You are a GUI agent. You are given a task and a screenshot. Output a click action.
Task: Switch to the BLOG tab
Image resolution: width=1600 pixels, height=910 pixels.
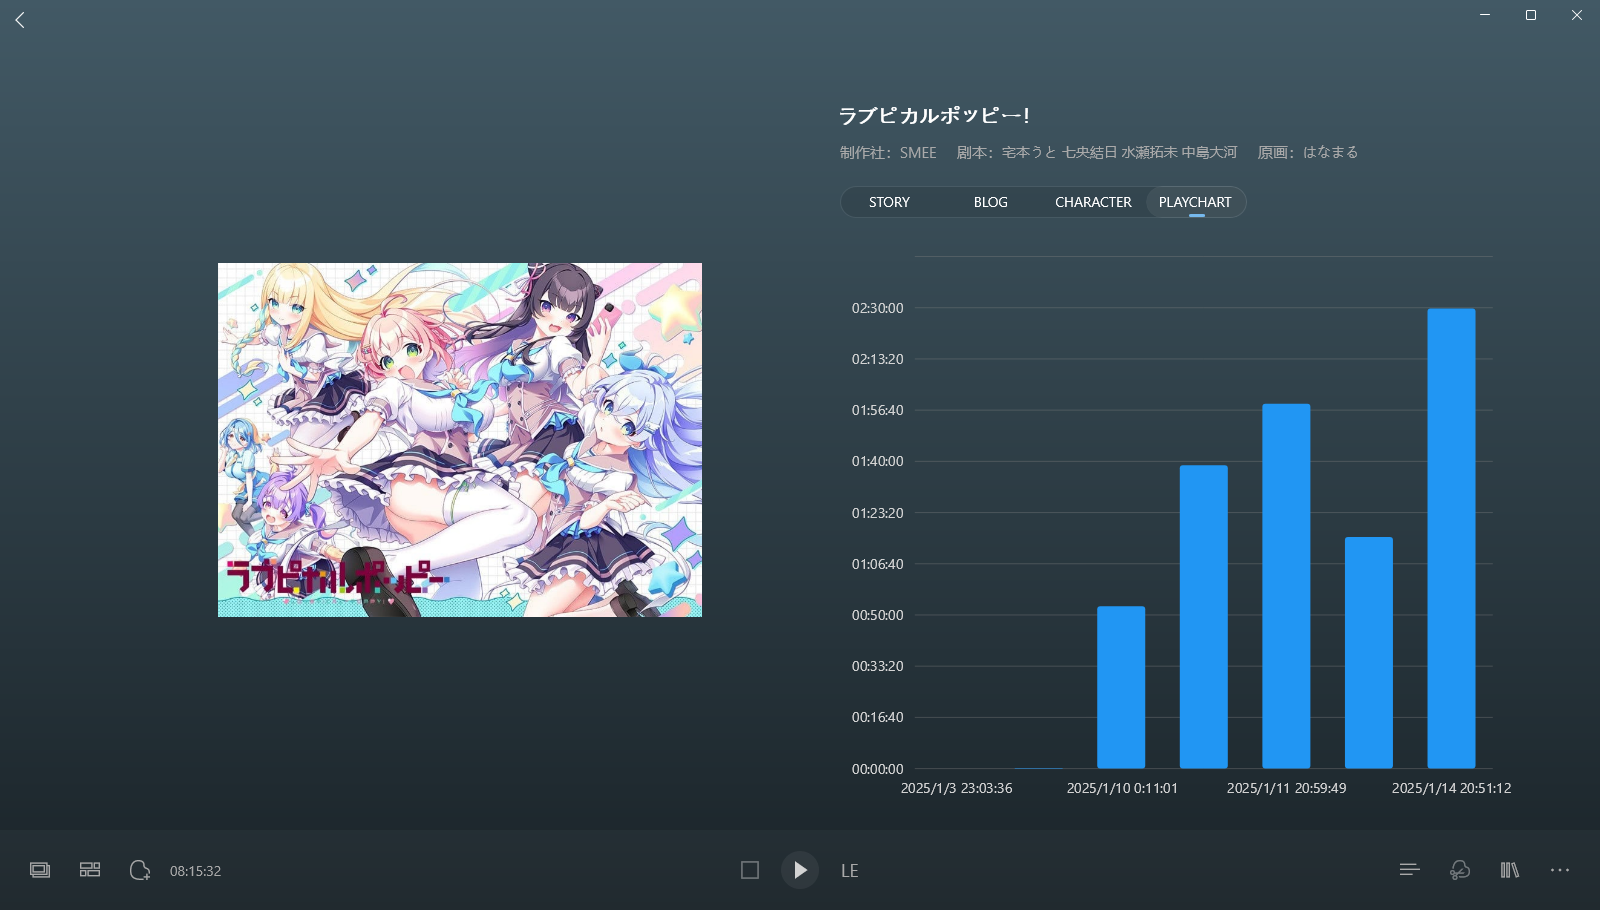pyautogui.click(x=991, y=202)
